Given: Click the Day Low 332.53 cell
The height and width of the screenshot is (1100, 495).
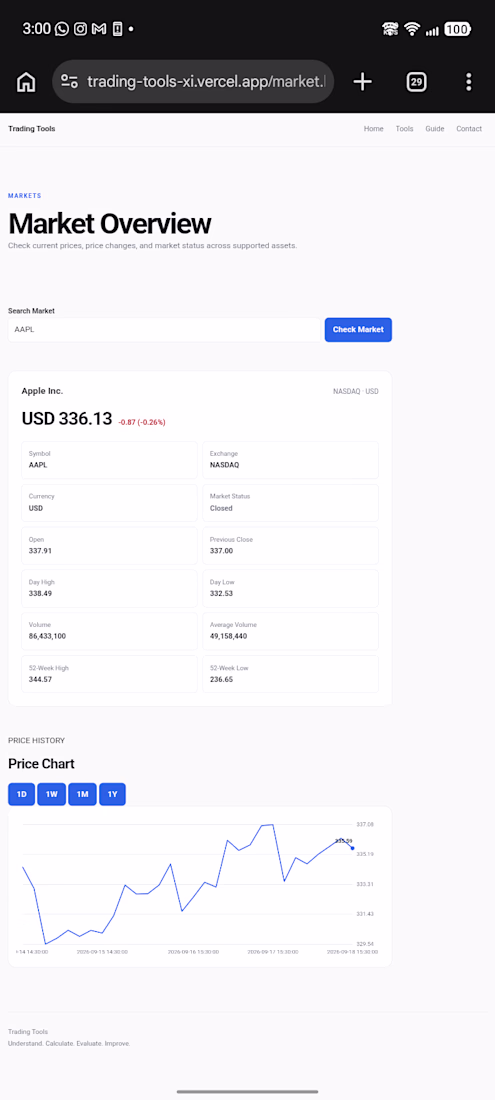Looking at the screenshot, I should [x=290, y=588].
